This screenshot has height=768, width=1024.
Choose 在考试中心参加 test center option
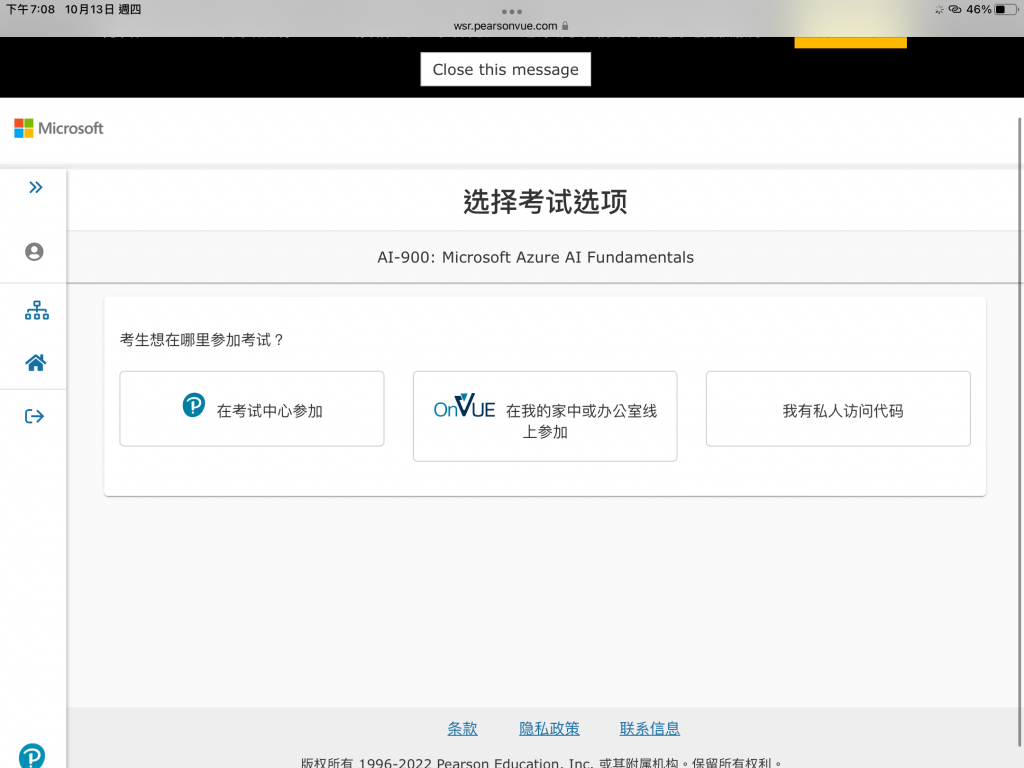(x=251, y=409)
